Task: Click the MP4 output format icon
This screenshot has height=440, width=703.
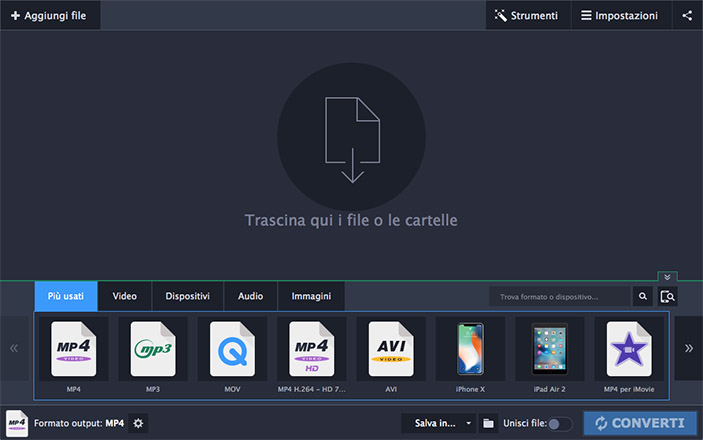Action: [17, 423]
